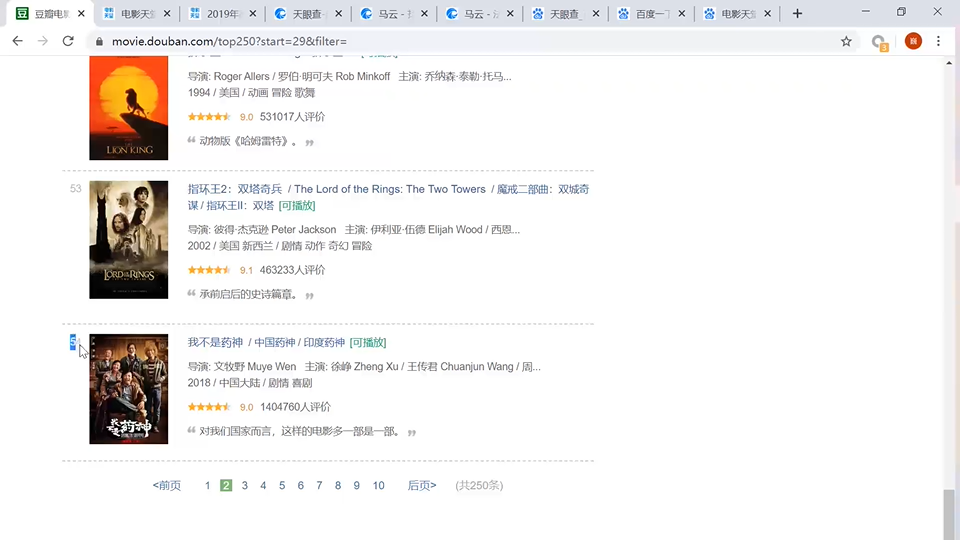Close the 2019年 tab
This screenshot has height=540, width=960.
(x=252, y=13)
